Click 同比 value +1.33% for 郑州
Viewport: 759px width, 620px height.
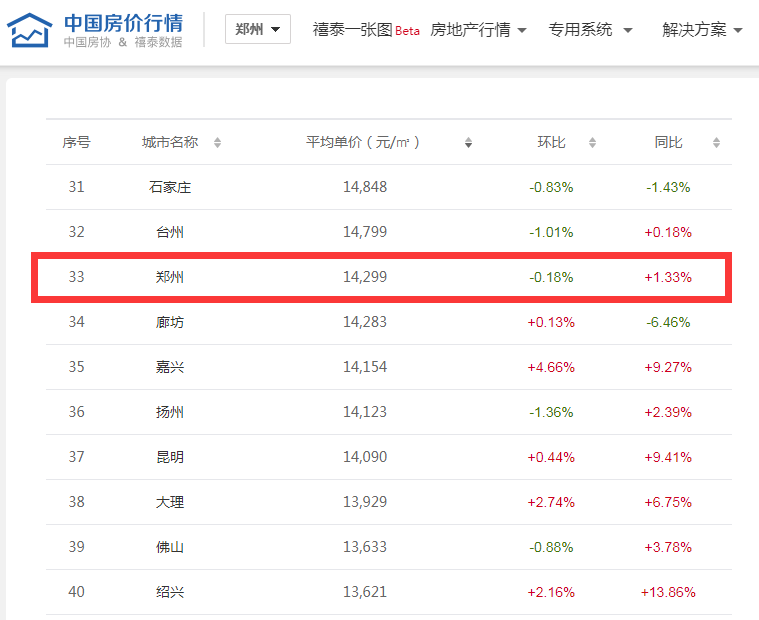pos(668,277)
